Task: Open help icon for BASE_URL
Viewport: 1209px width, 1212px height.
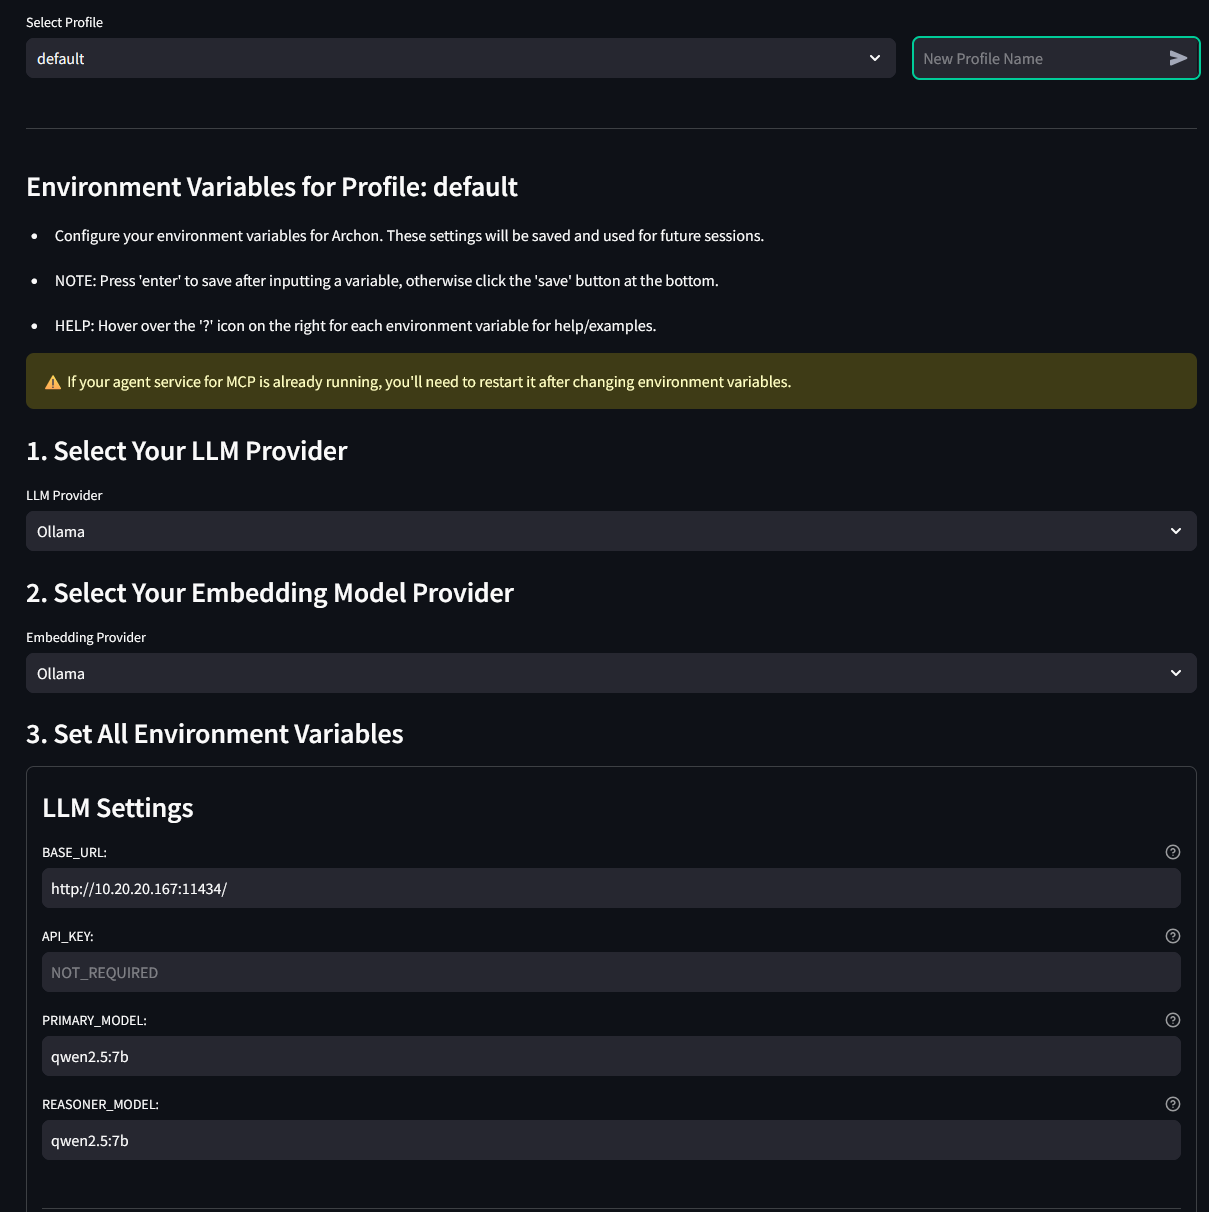Action: pyautogui.click(x=1173, y=852)
